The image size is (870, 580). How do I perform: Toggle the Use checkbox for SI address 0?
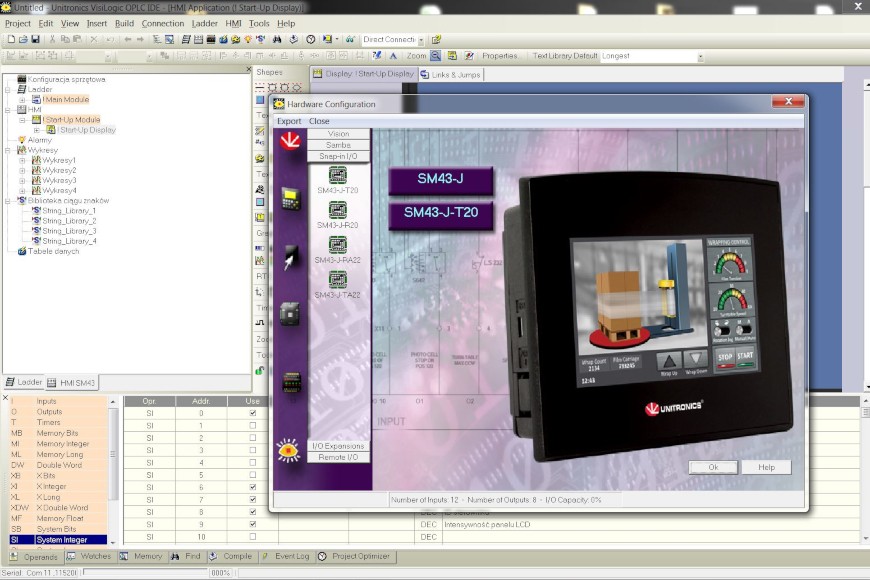[x=252, y=413]
